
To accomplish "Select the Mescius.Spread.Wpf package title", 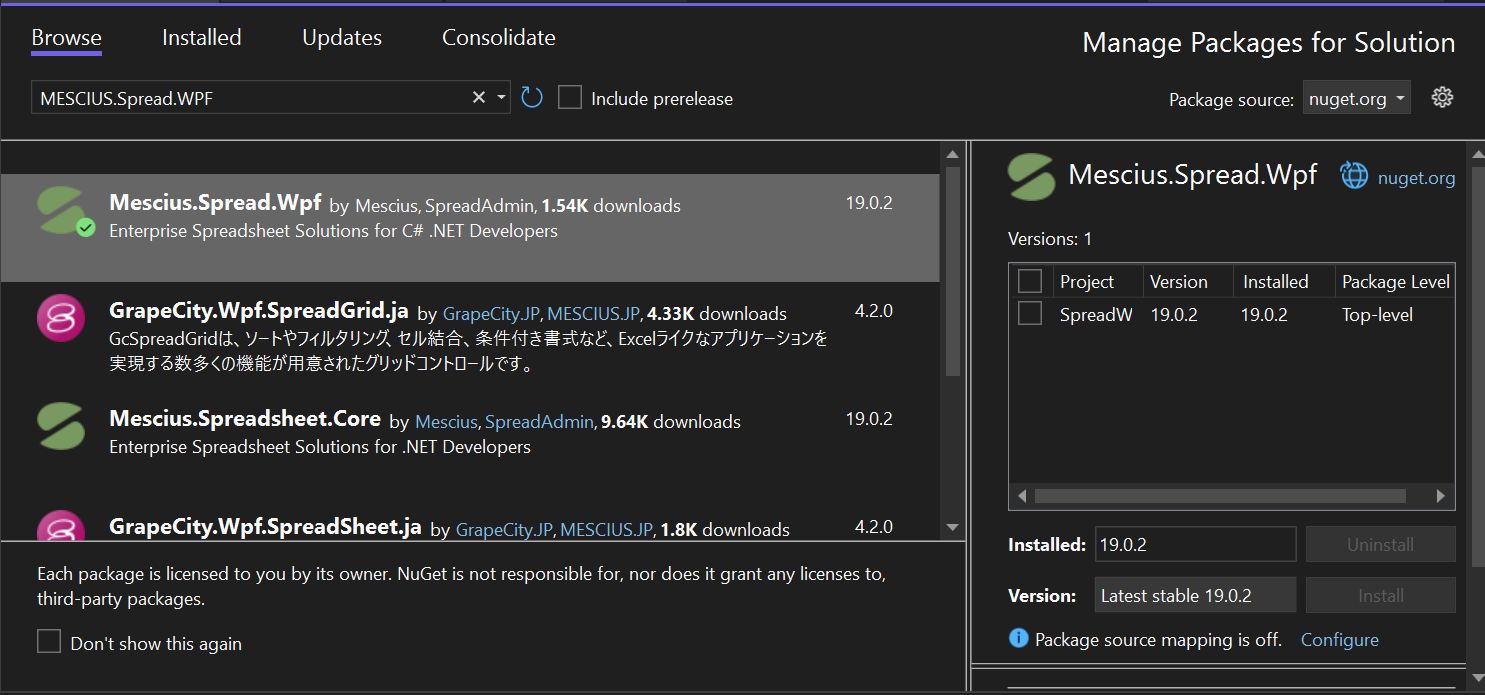I will pyautogui.click(x=215, y=203).
